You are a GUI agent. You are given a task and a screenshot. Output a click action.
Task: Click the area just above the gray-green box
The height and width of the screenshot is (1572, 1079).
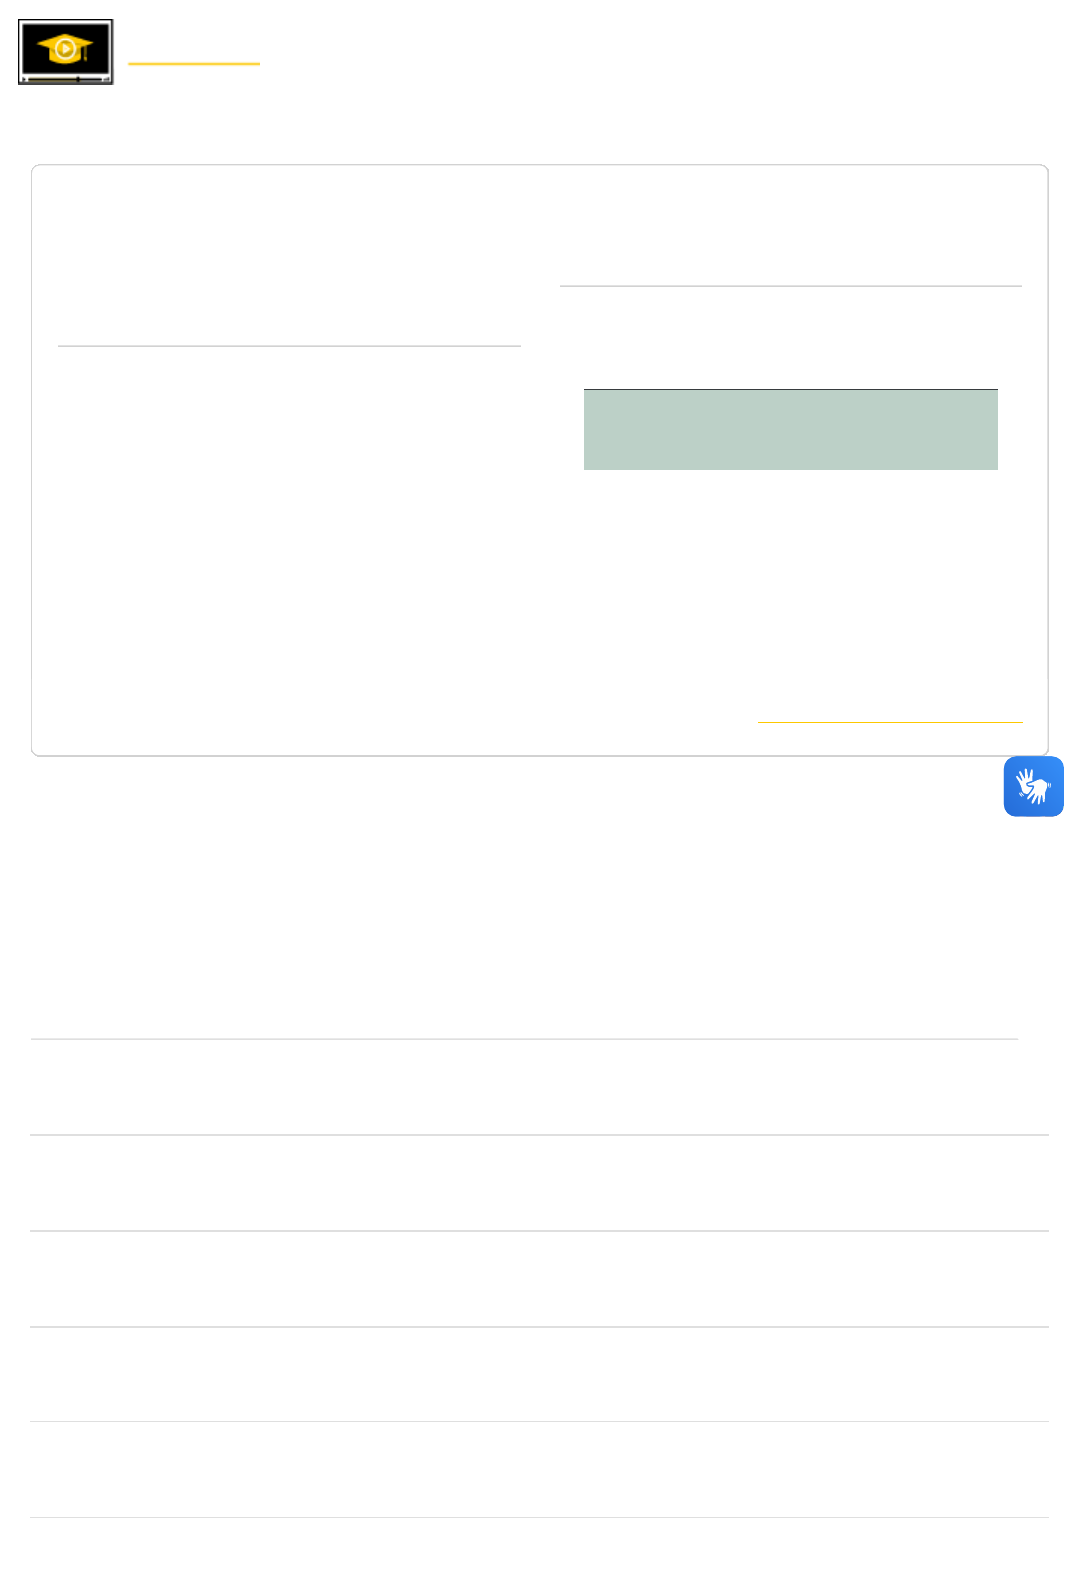click(790, 340)
